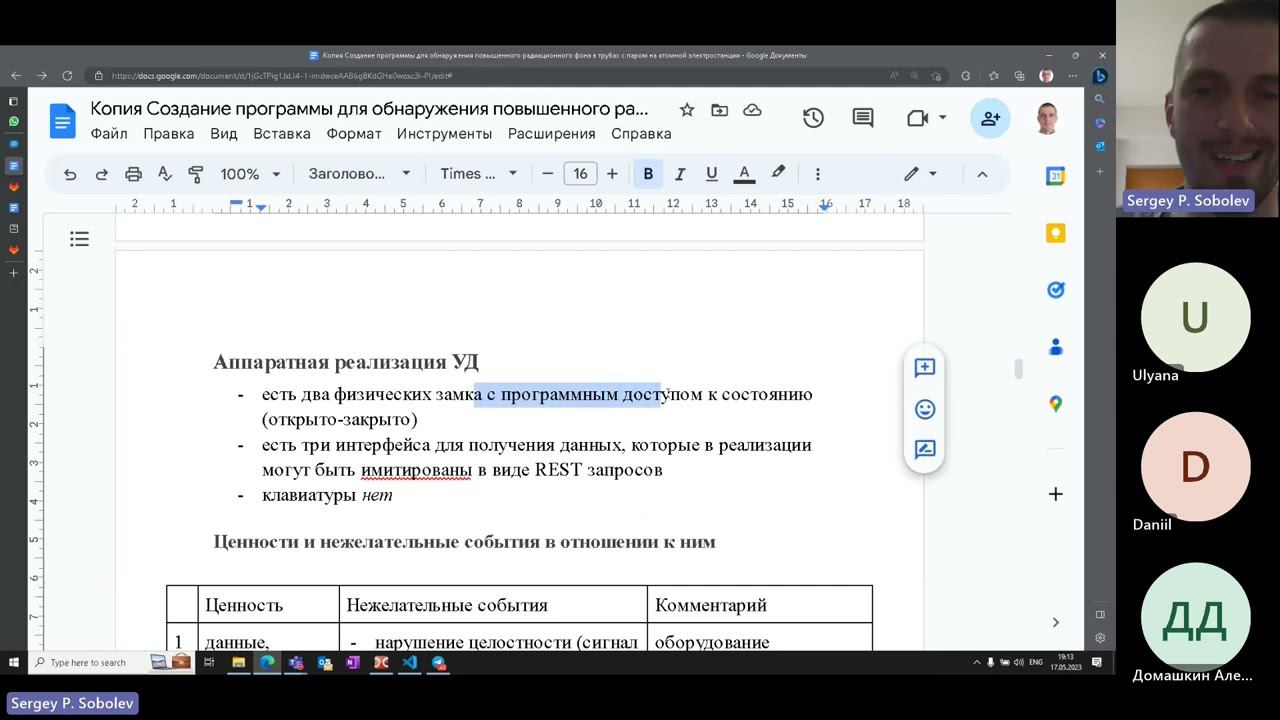Open version history clock icon

tap(813, 118)
